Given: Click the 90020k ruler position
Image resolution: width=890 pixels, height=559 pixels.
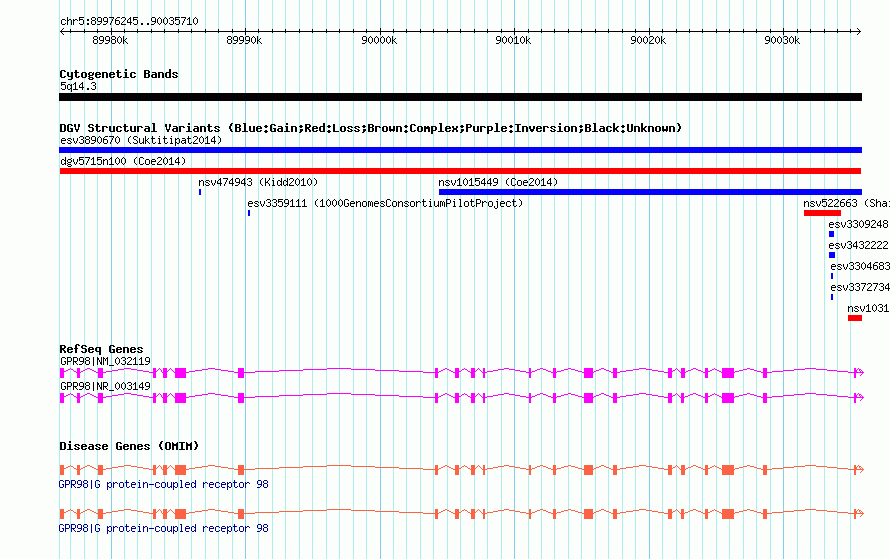Looking at the screenshot, I should pyautogui.click(x=648, y=40).
